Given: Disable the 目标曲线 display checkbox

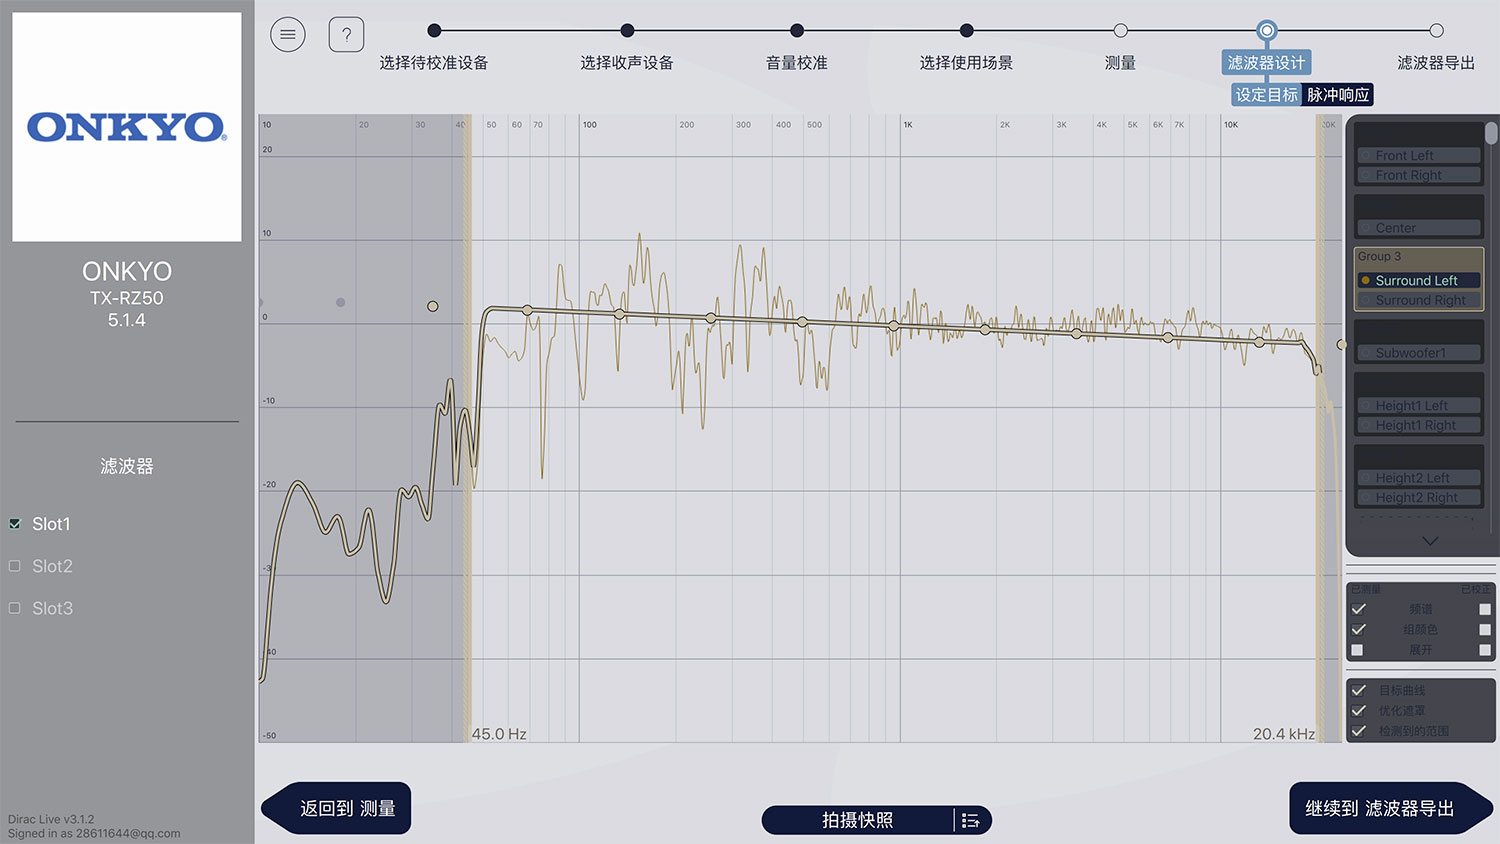Looking at the screenshot, I should 1358,690.
